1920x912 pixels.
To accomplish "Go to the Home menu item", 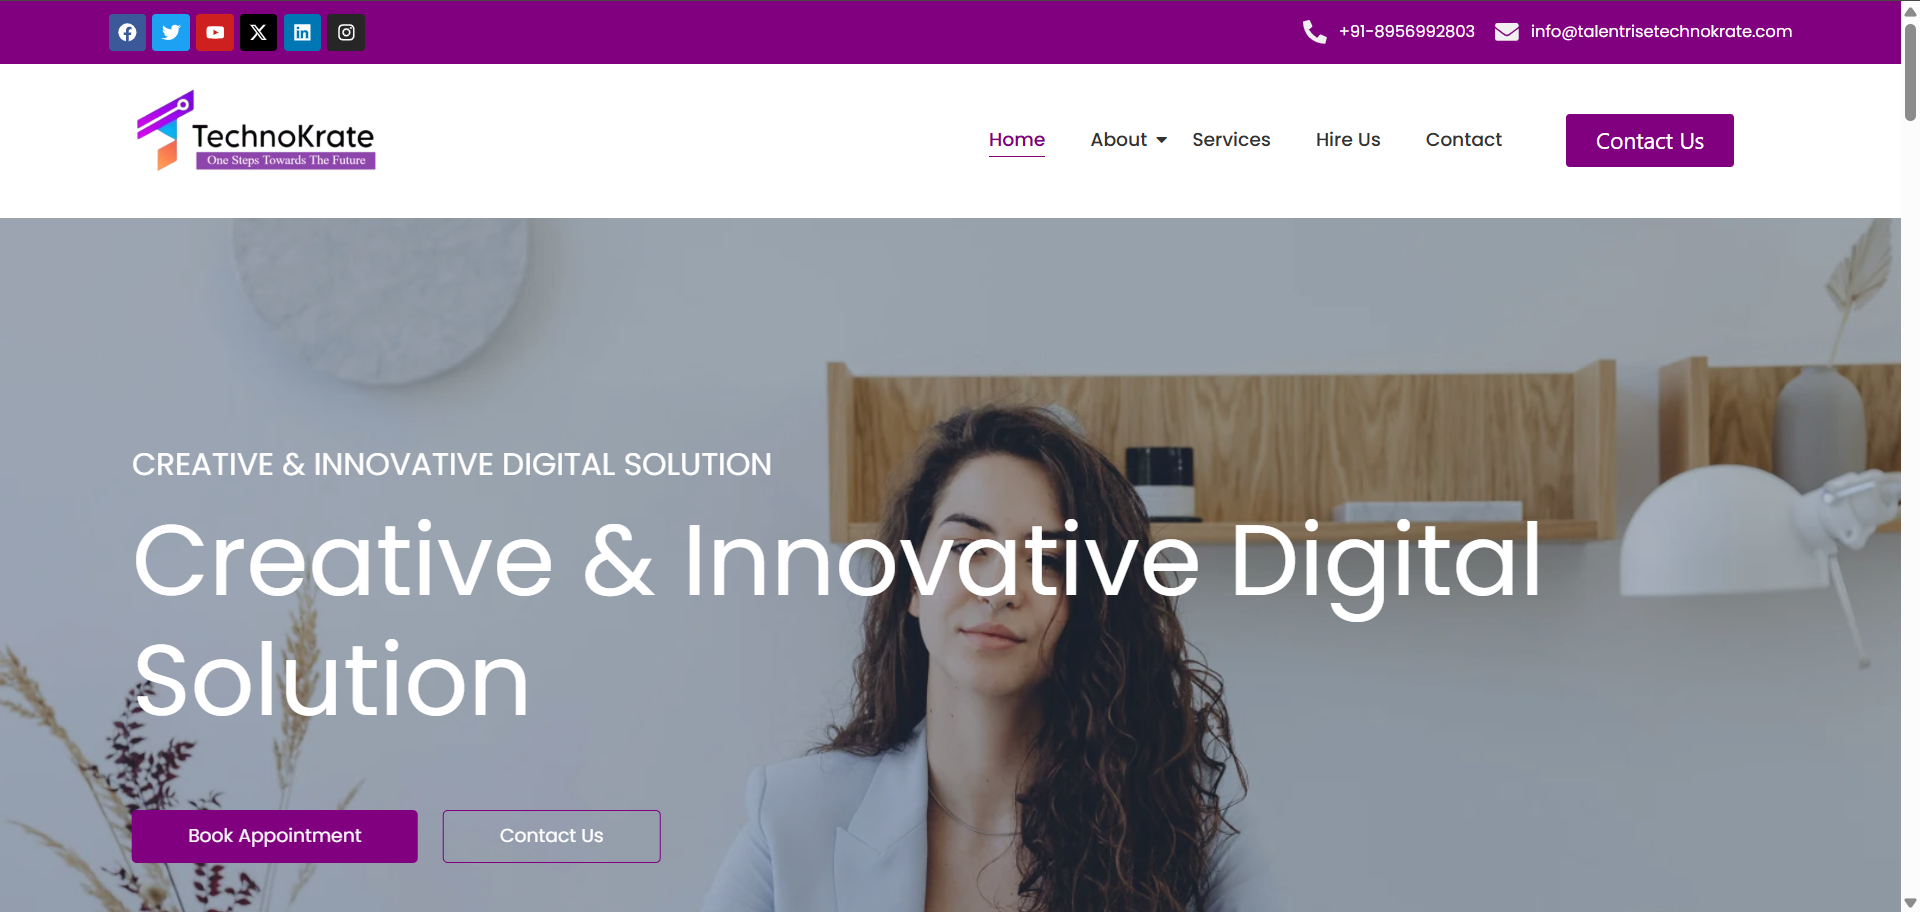I will coord(1017,140).
